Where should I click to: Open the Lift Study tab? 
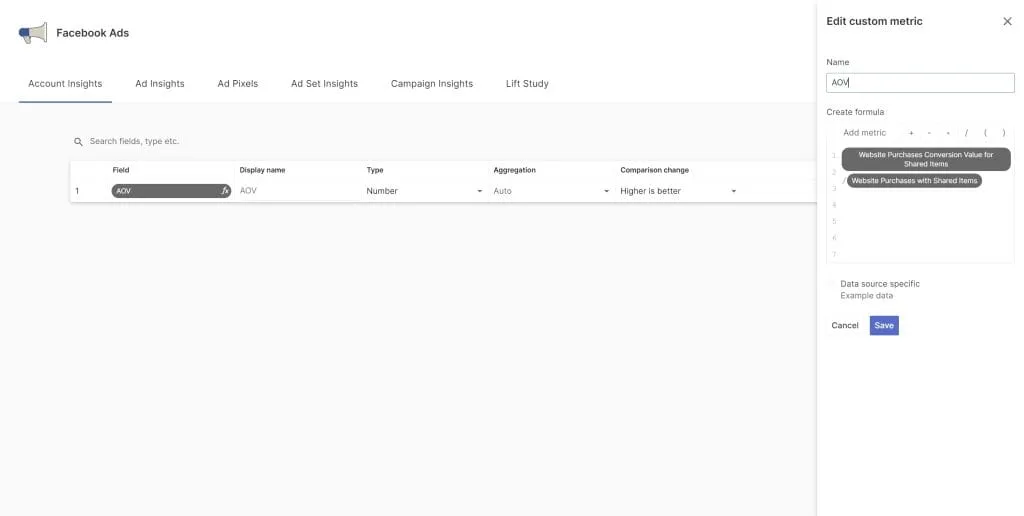(x=527, y=84)
